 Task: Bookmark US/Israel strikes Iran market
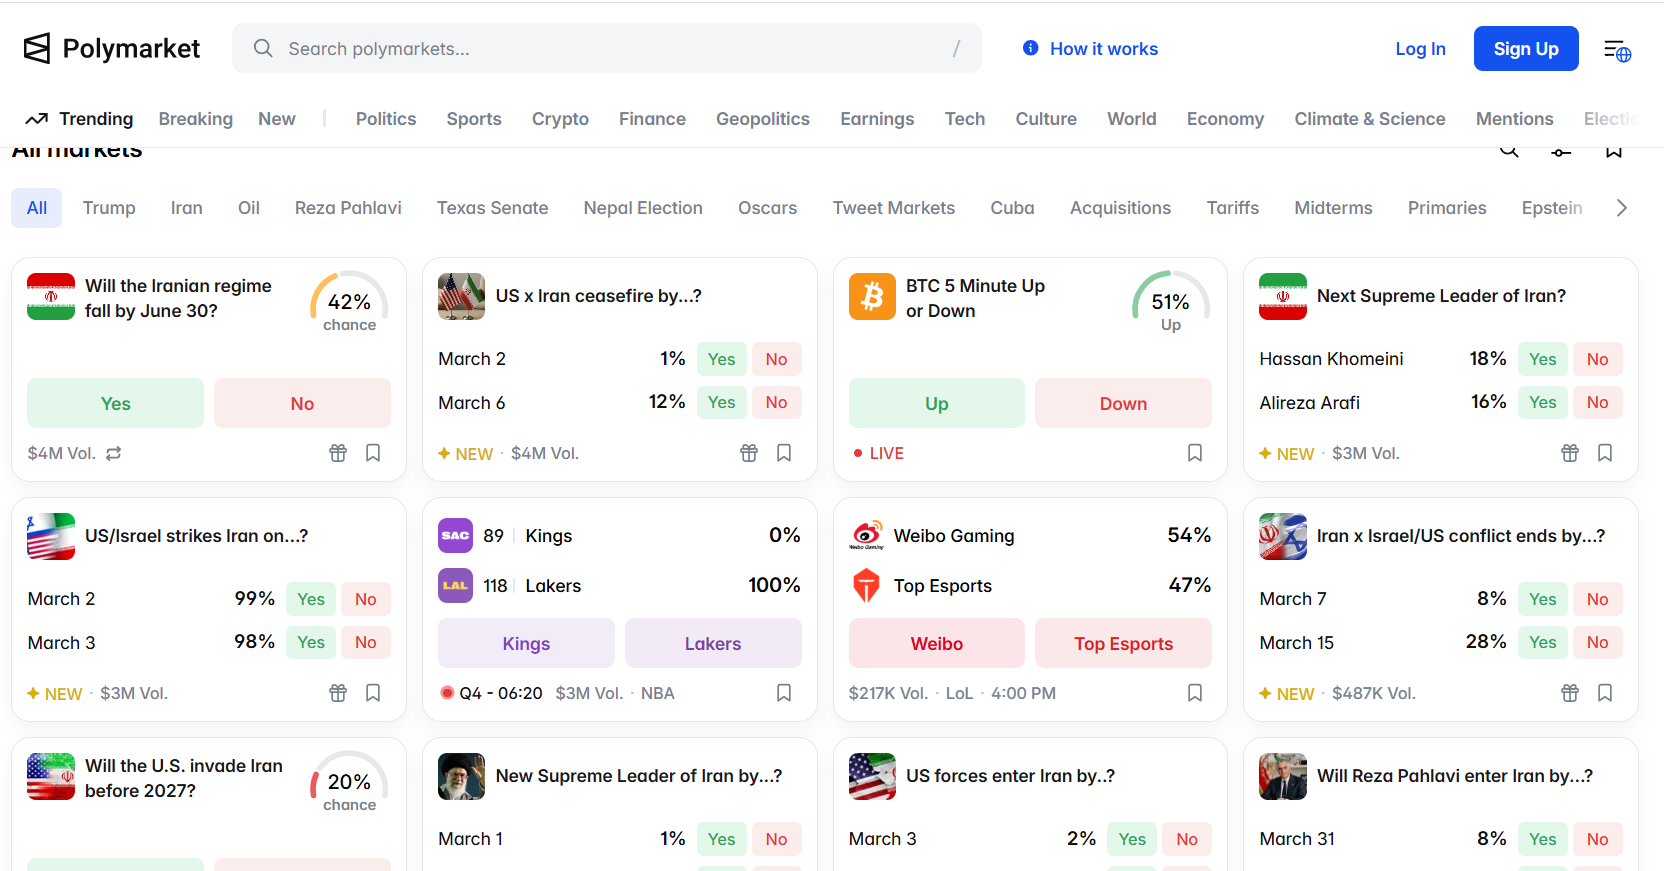point(373,693)
